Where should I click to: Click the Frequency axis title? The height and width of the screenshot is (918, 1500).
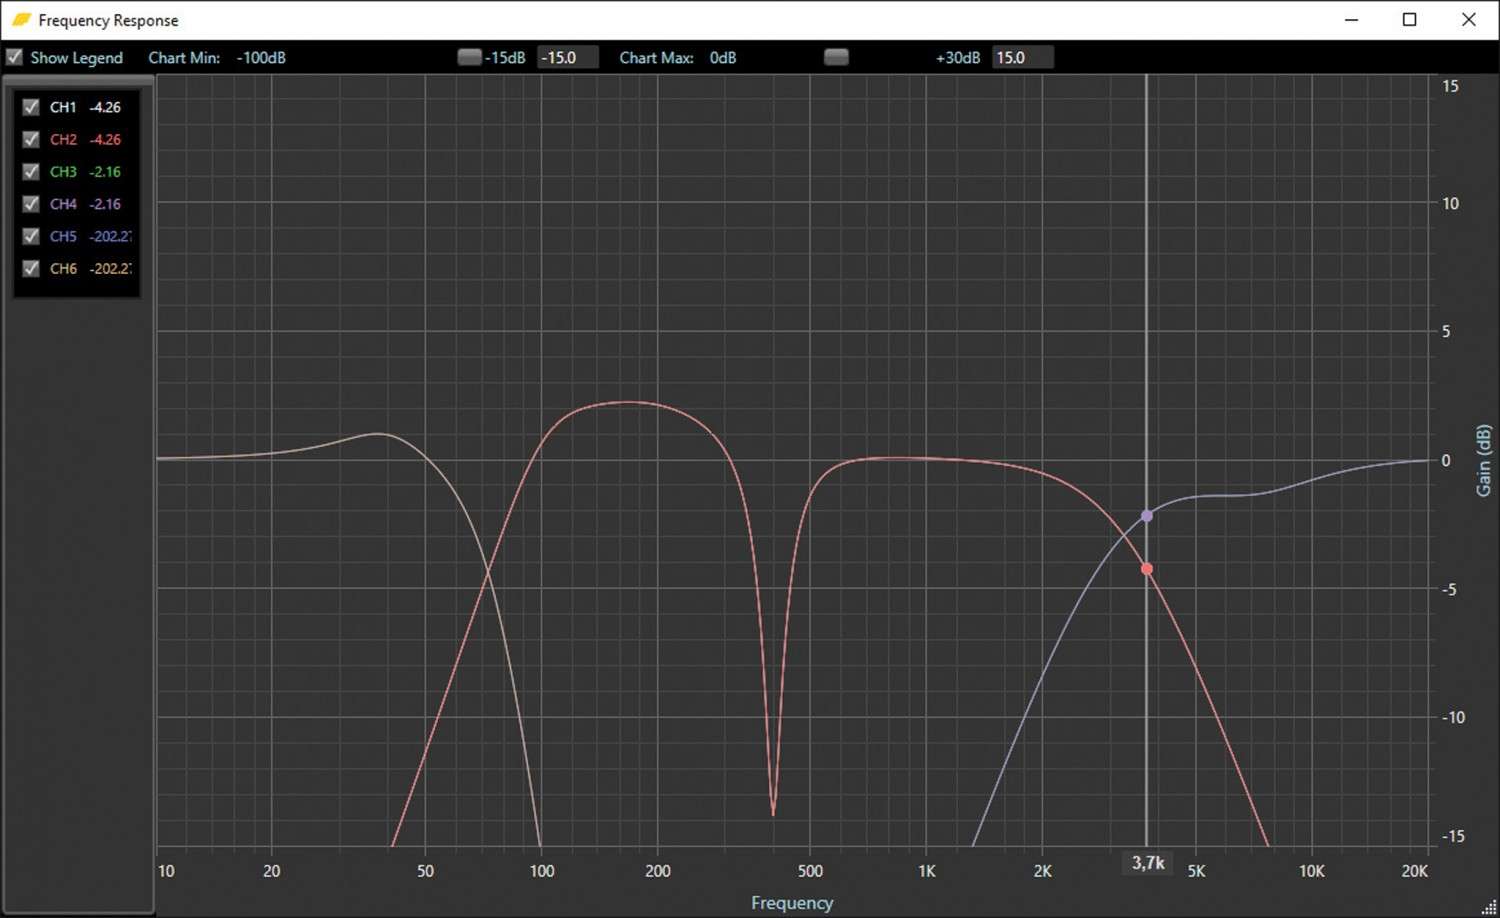click(x=792, y=903)
